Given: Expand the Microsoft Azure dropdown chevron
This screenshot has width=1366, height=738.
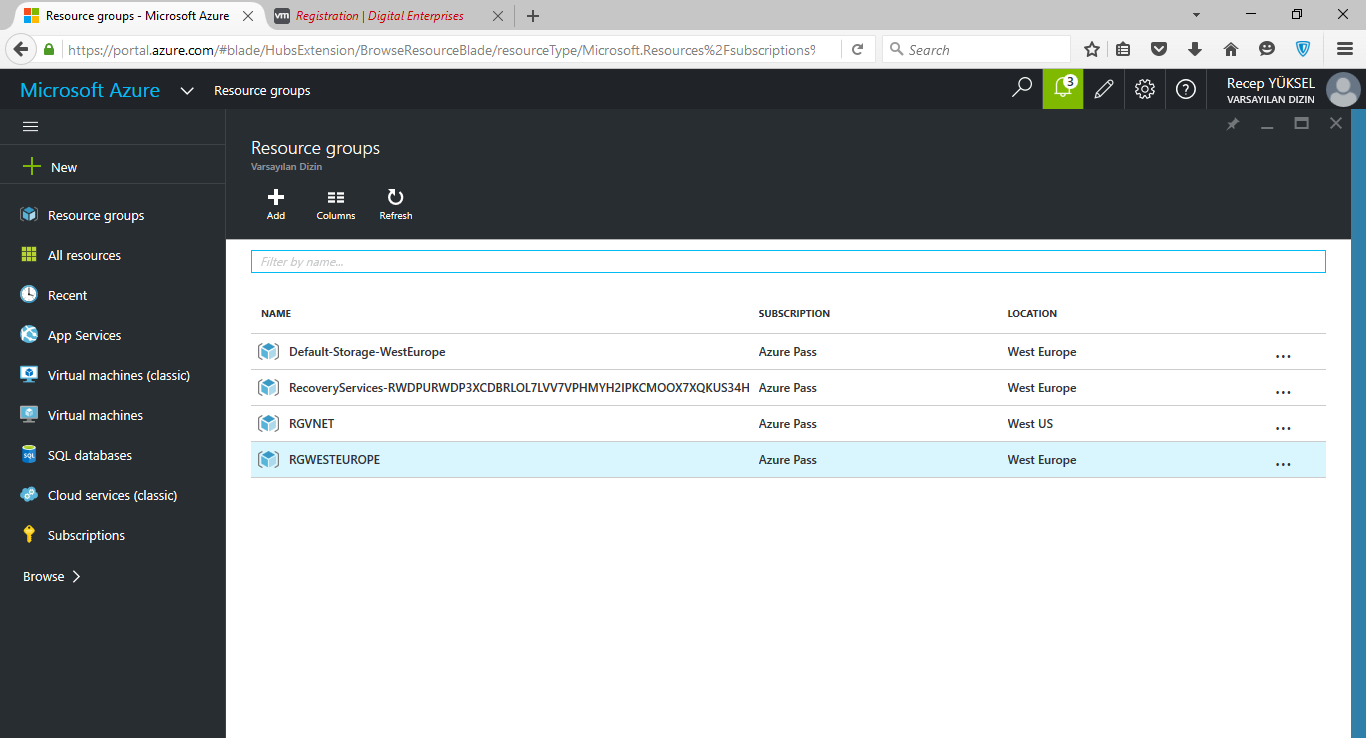Looking at the screenshot, I should [186, 90].
